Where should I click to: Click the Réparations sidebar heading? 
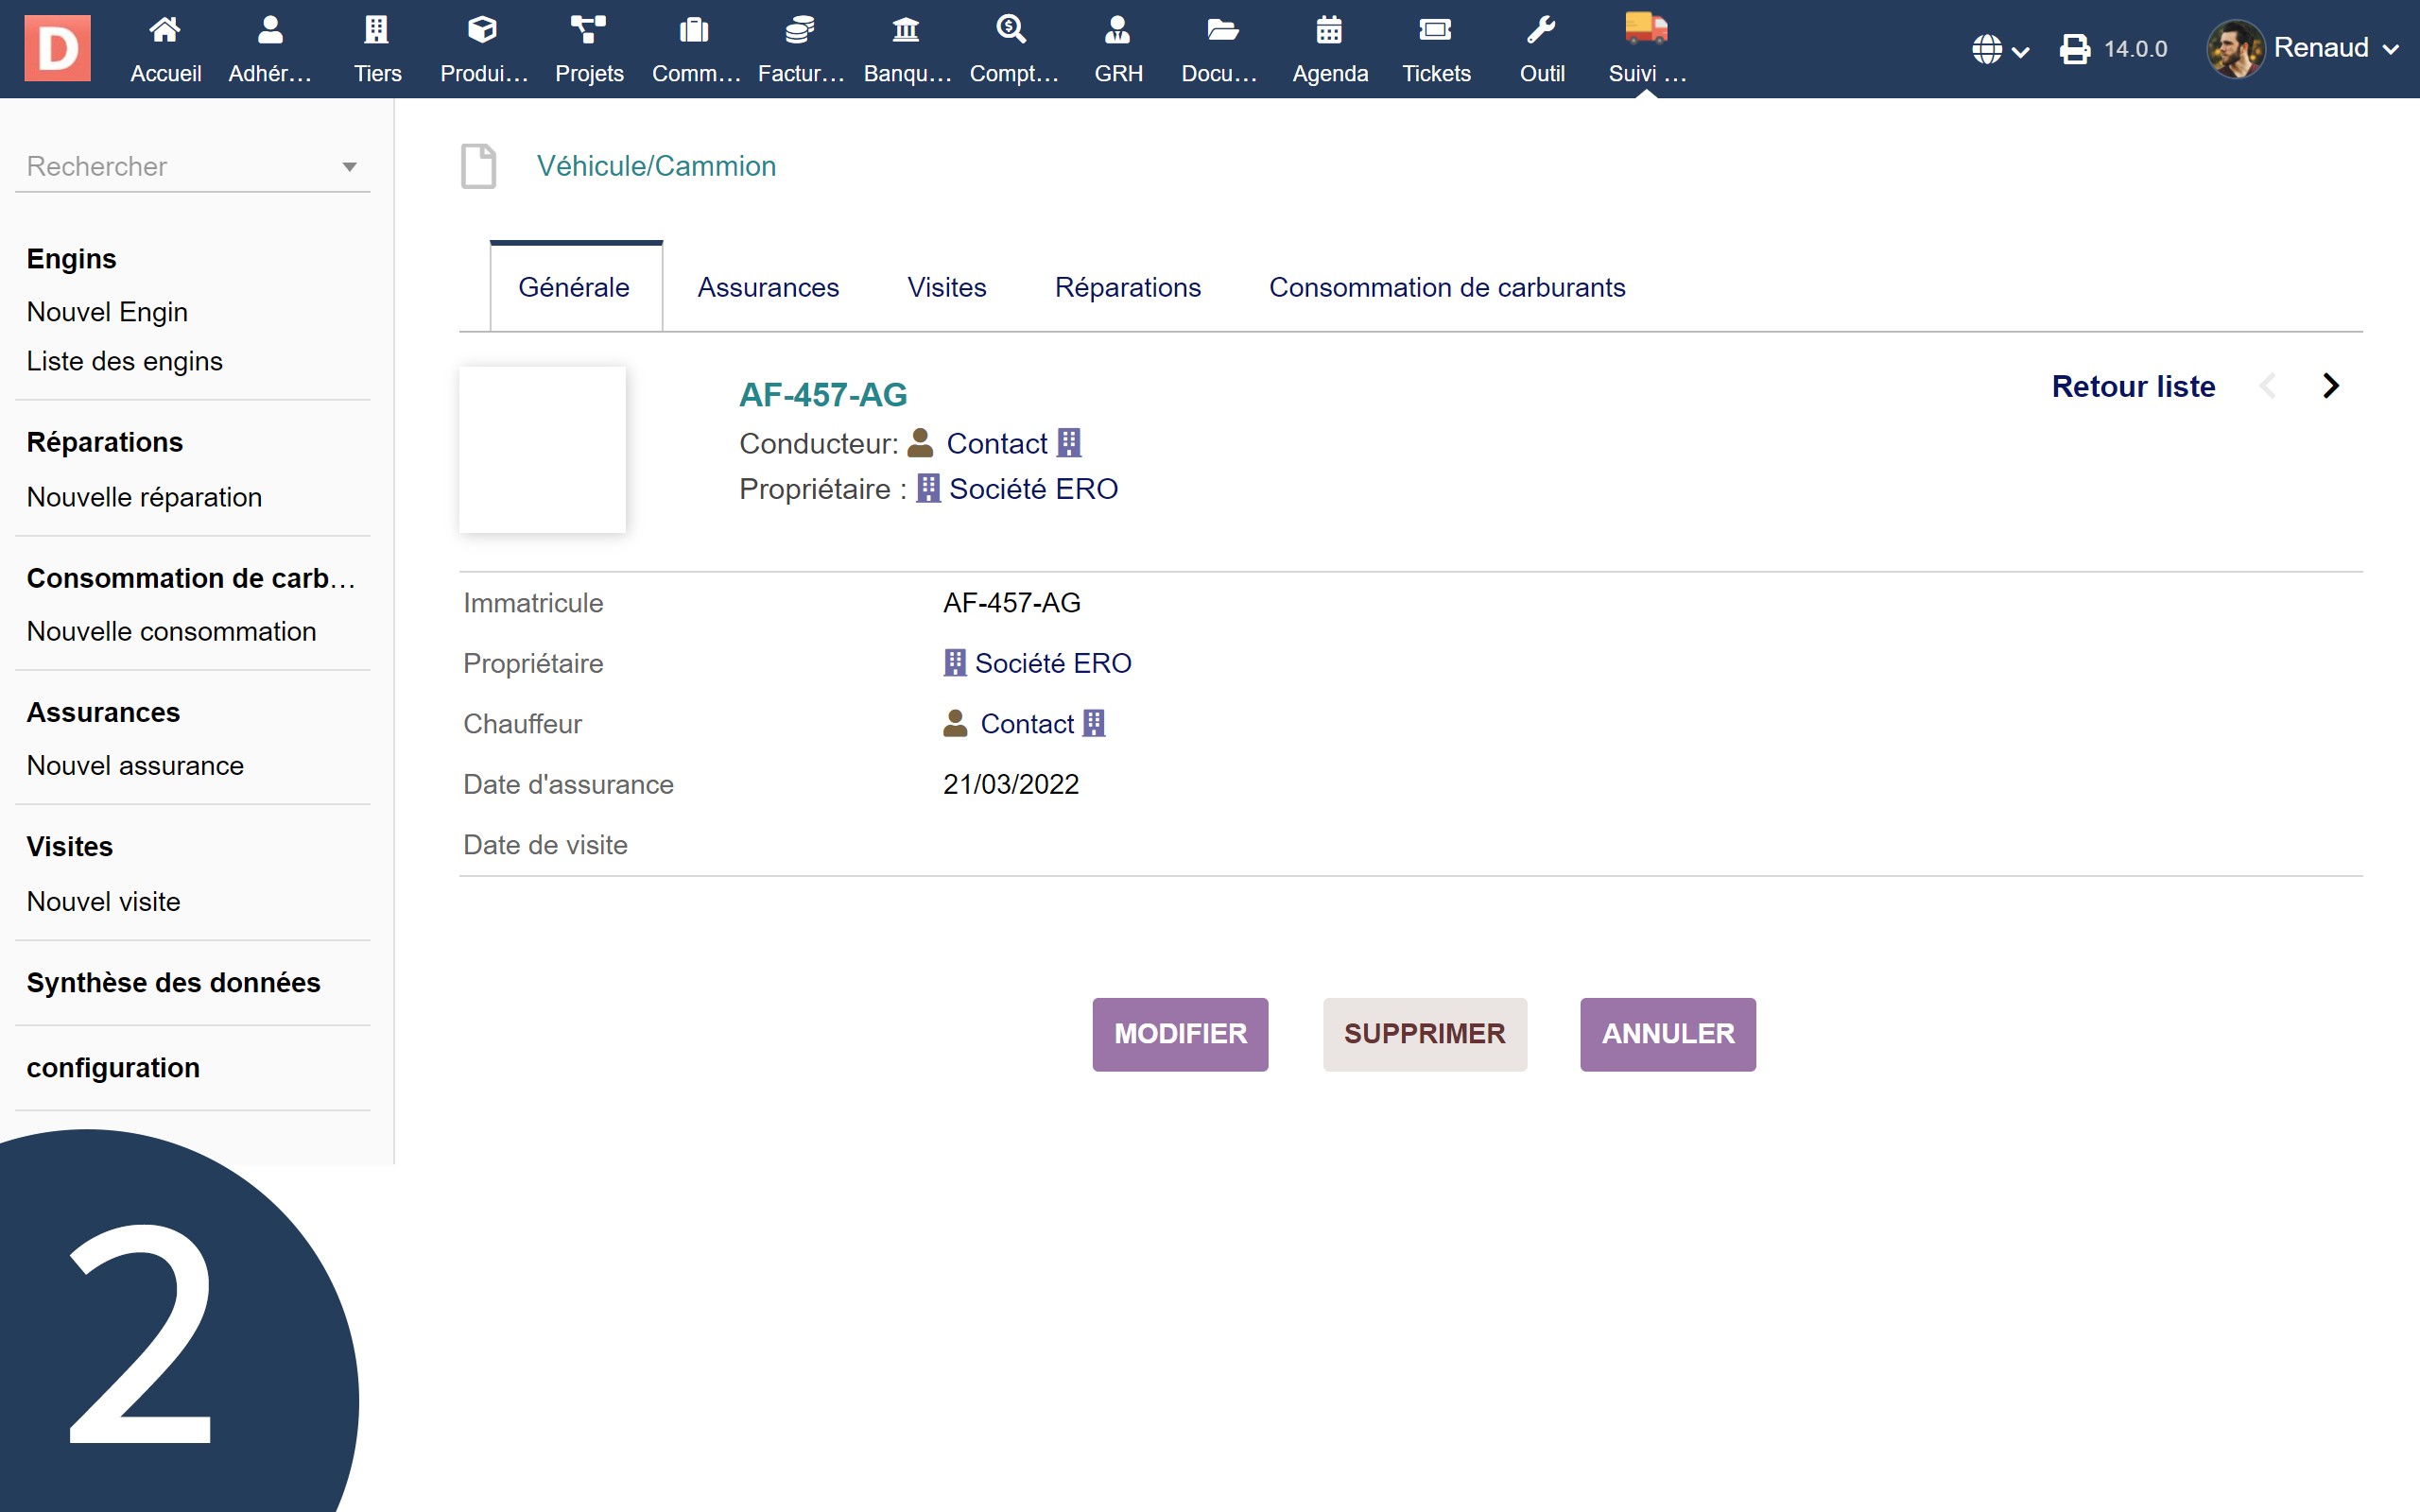click(105, 442)
